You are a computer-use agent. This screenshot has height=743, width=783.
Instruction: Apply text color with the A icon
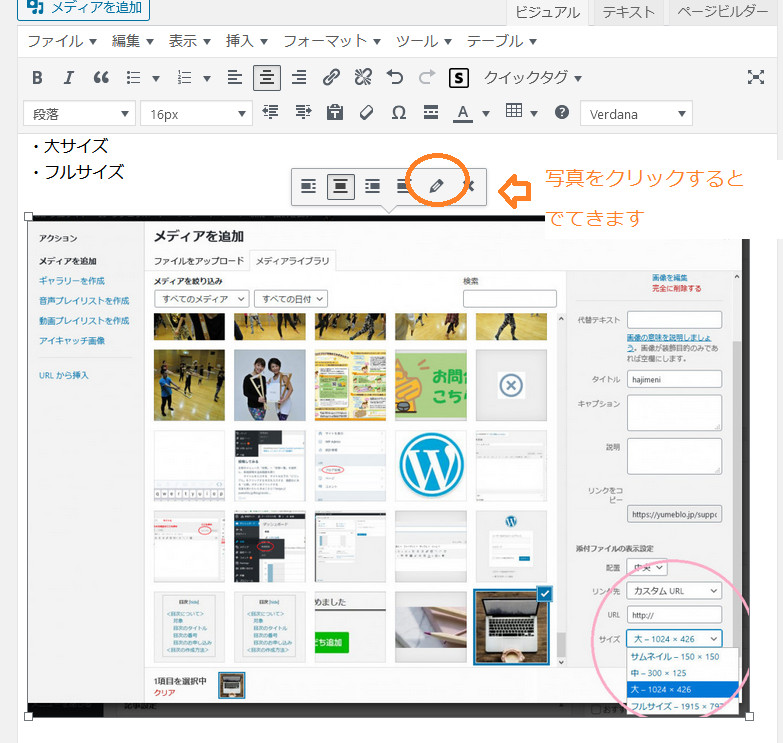[x=463, y=113]
